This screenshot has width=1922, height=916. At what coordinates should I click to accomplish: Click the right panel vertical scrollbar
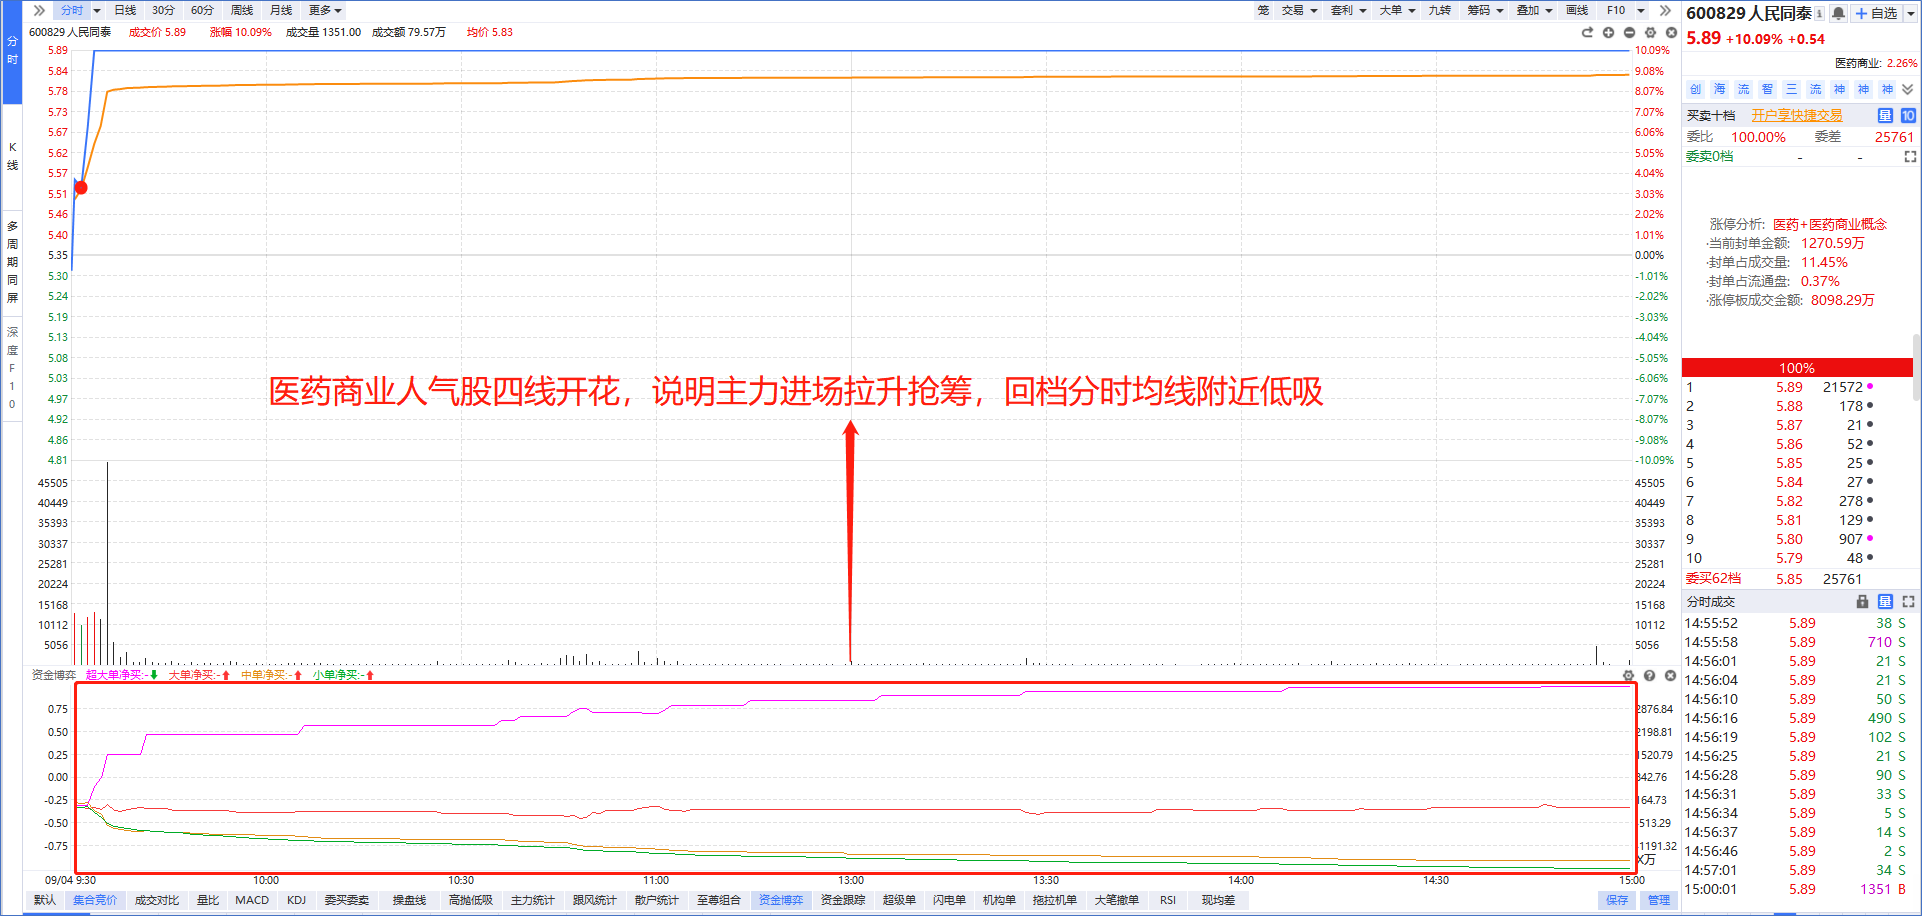(x=1917, y=368)
